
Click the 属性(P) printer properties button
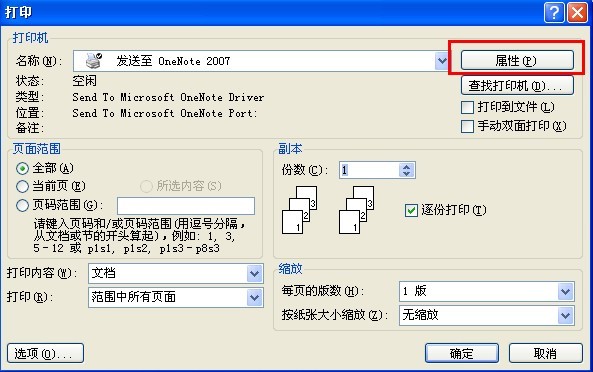(x=517, y=60)
